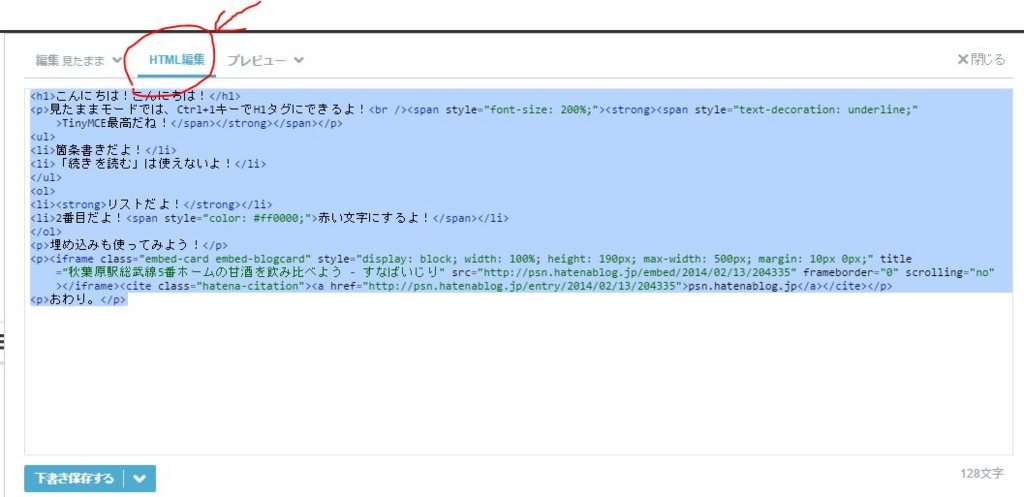The width and height of the screenshot is (1024, 497).
Task: Click the リストだよ！ strong line
Action: click(151, 204)
